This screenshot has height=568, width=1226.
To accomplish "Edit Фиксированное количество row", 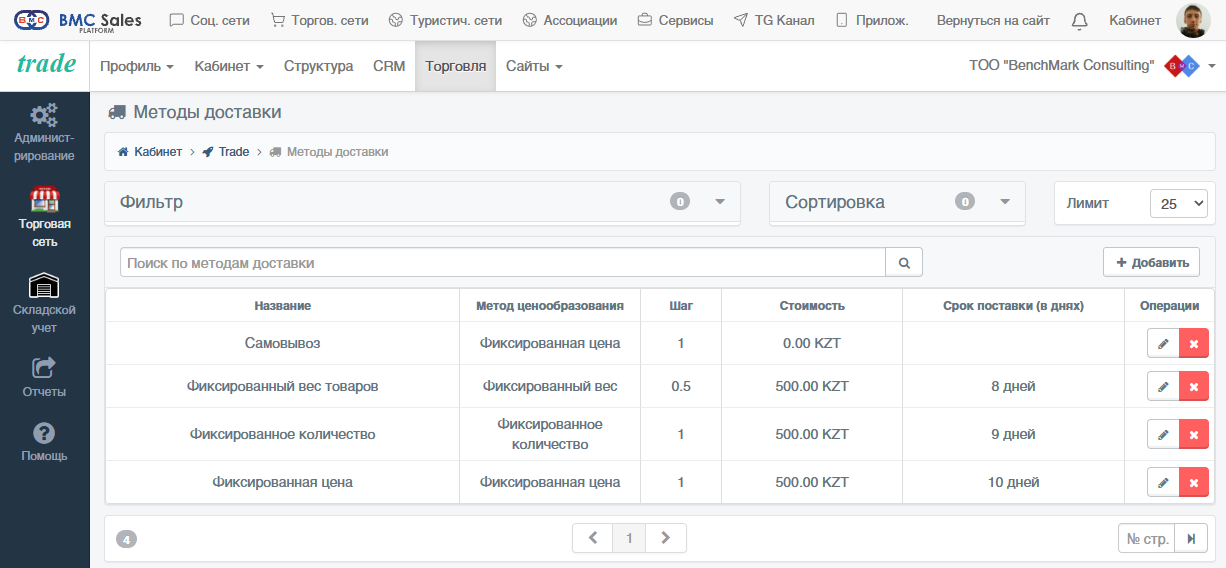I will click(x=1163, y=434).
